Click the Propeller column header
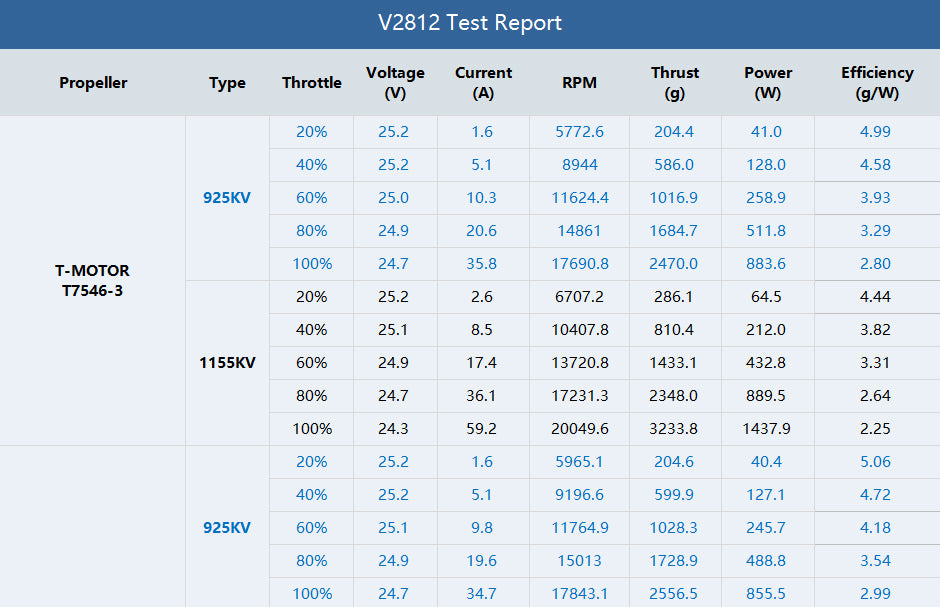Image resolution: width=940 pixels, height=607 pixels. coord(93,83)
